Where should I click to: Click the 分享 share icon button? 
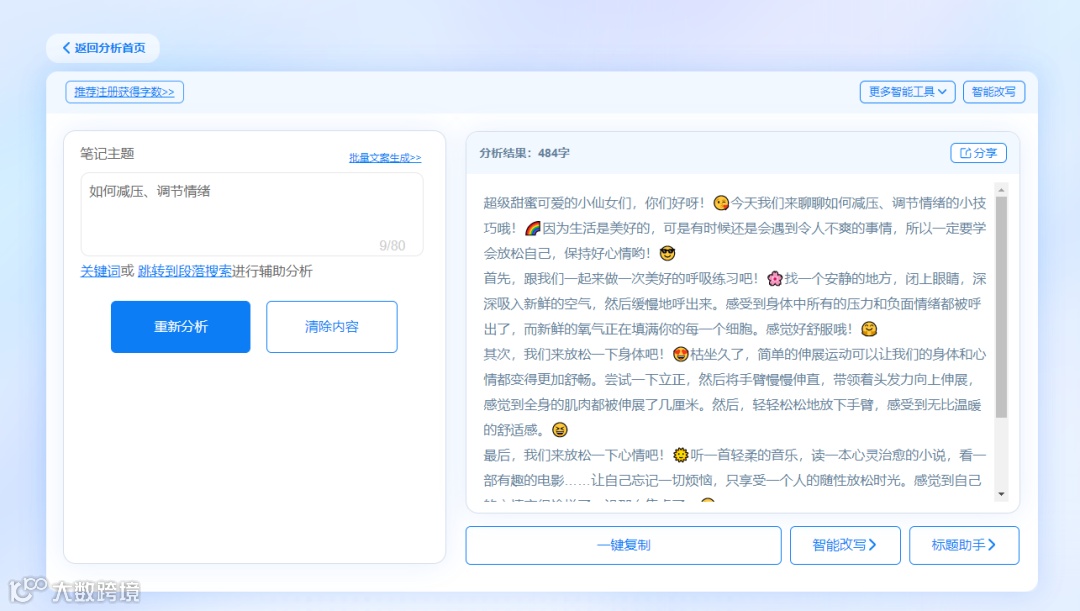[x=977, y=153]
